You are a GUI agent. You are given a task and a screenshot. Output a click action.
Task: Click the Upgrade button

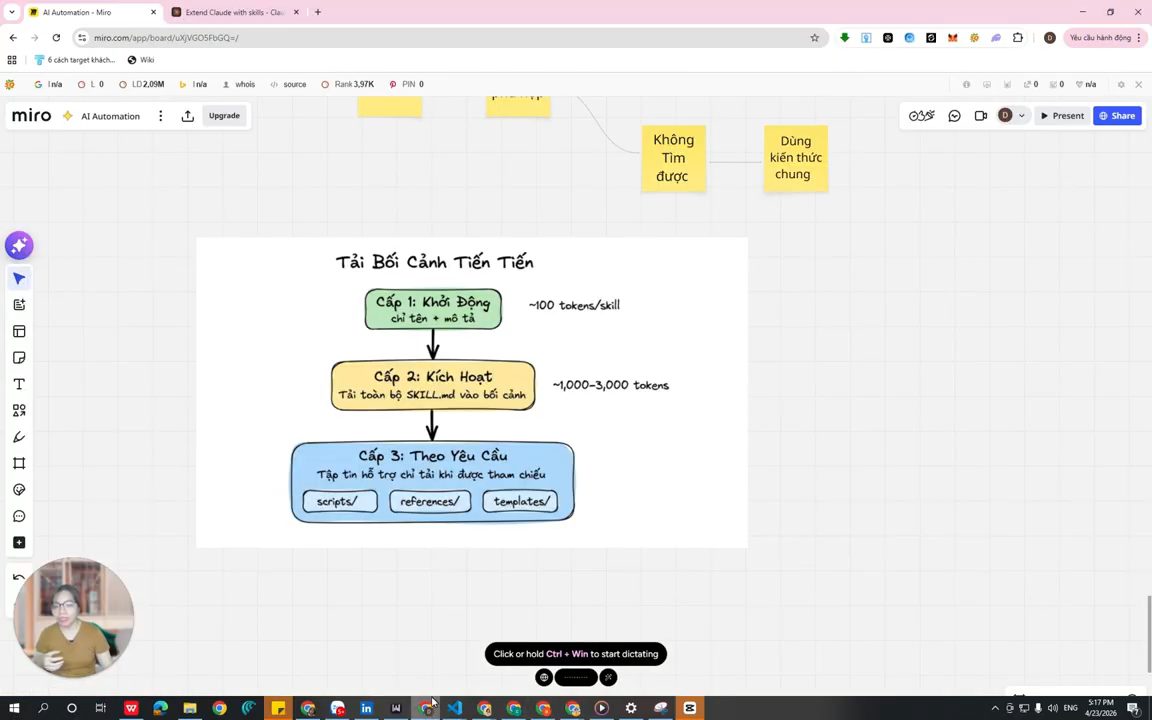click(224, 116)
